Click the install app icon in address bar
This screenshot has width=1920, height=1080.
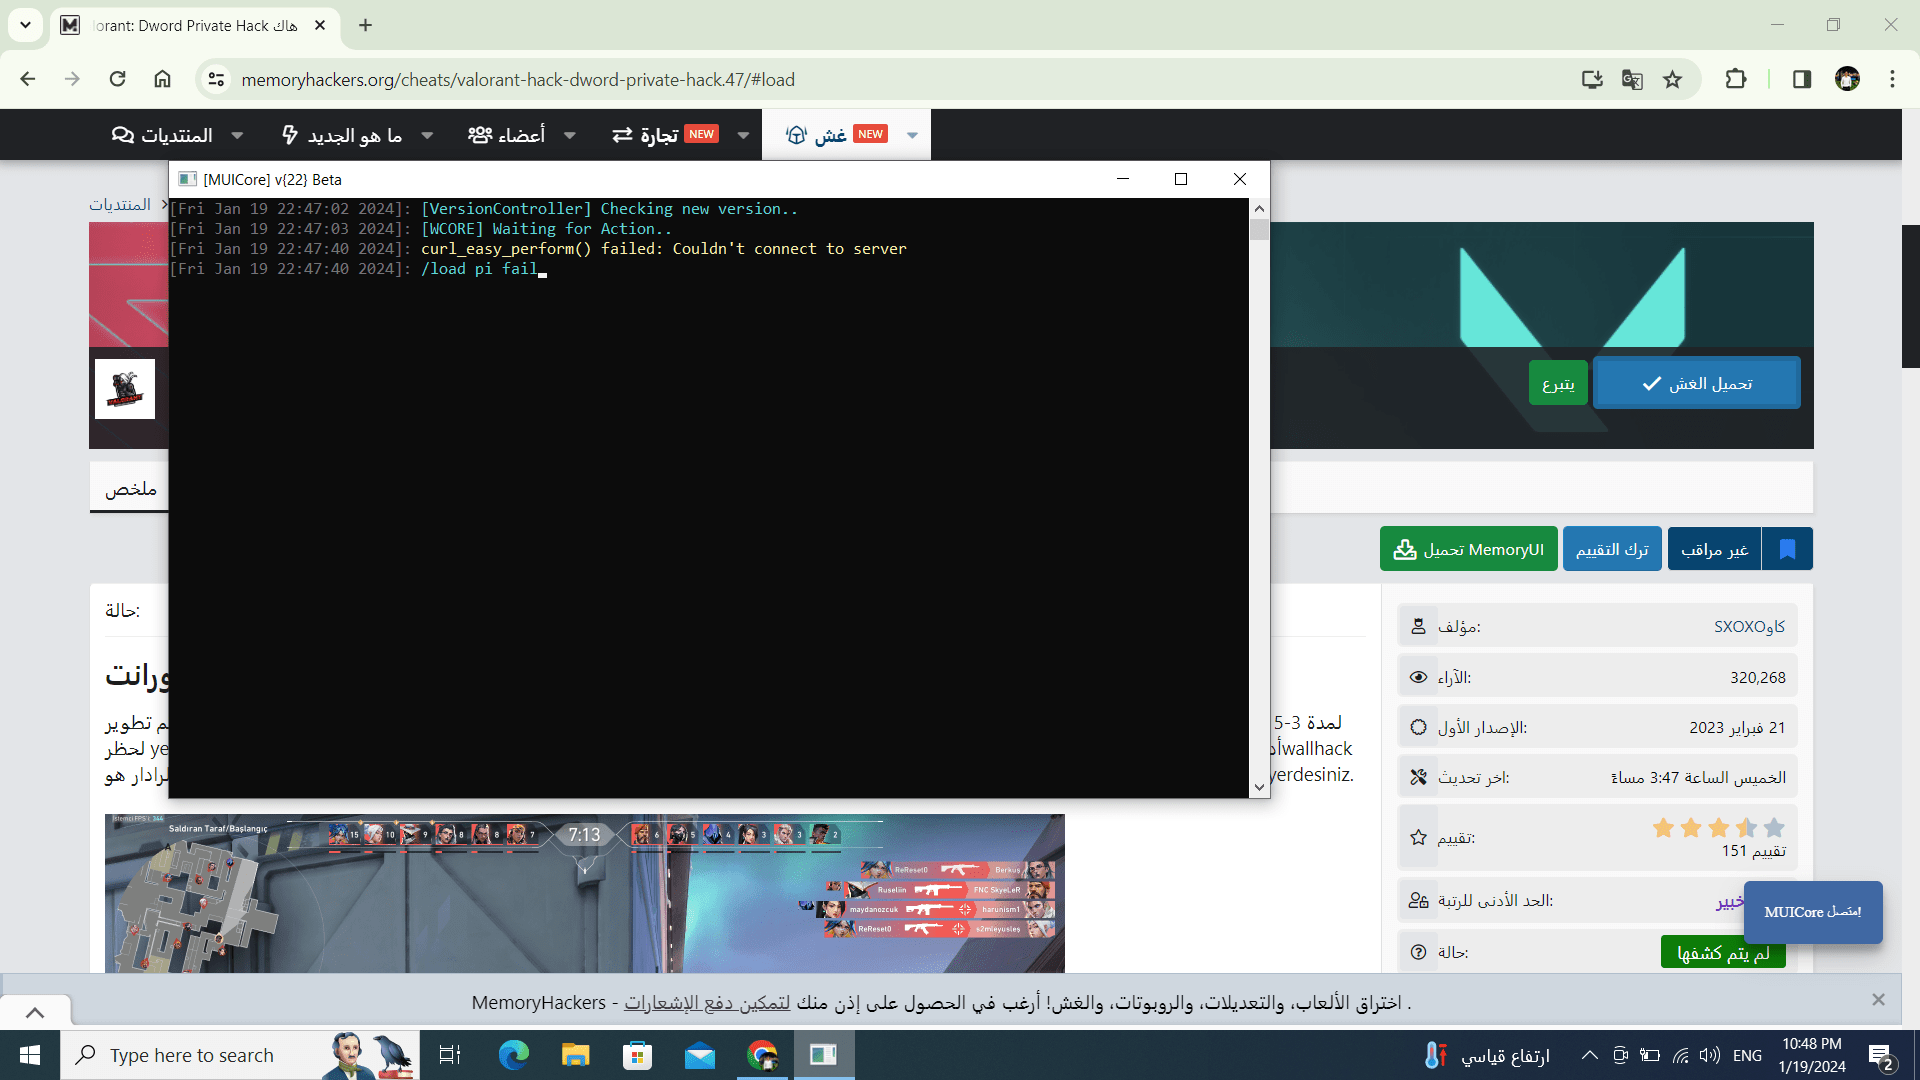point(1592,79)
